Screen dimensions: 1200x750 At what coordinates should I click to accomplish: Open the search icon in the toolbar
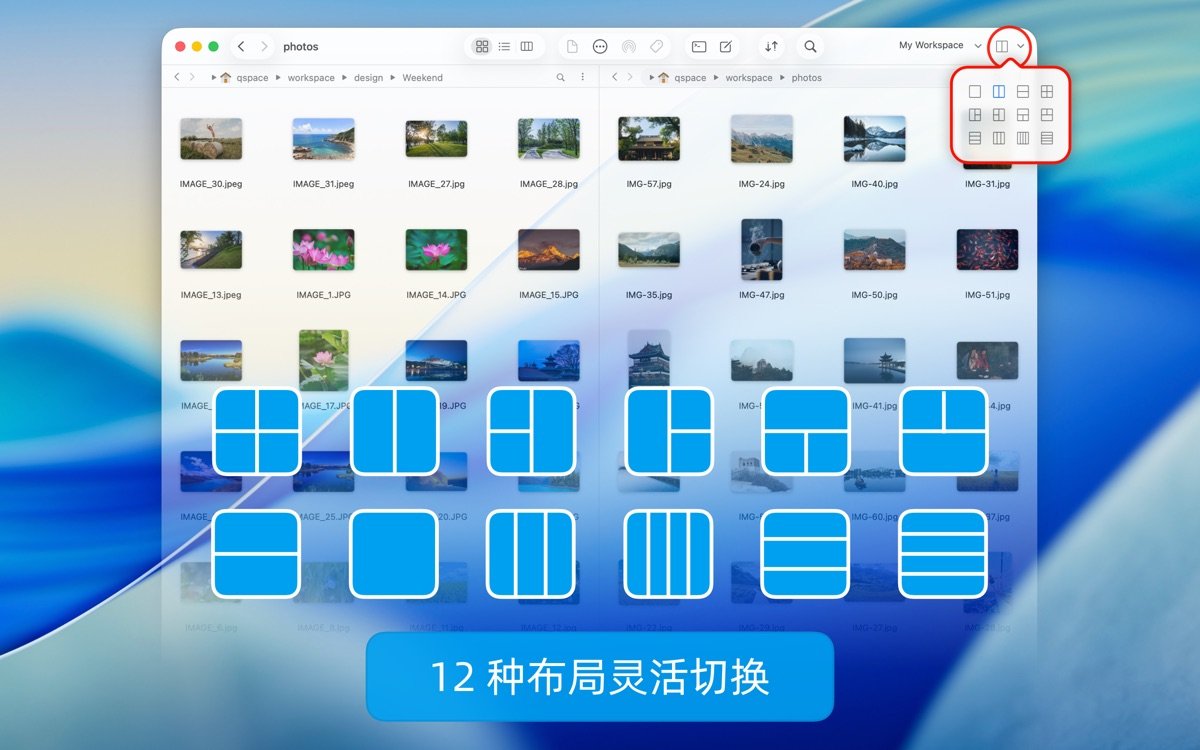[x=810, y=46]
